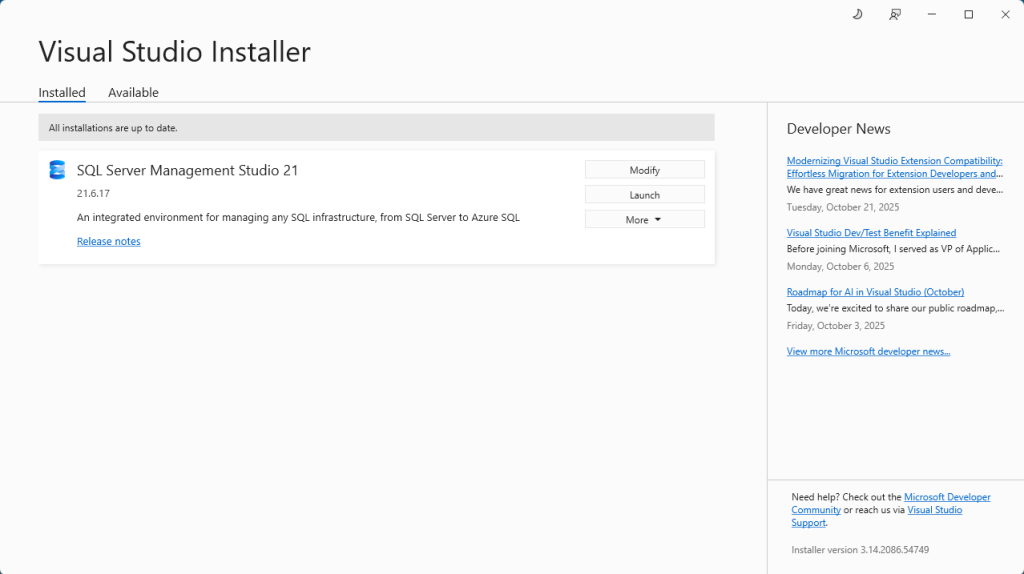The width and height of the screenshot is (1024, 574).
Task: Click the version number 21.6.17
Action: pos(93,193)
